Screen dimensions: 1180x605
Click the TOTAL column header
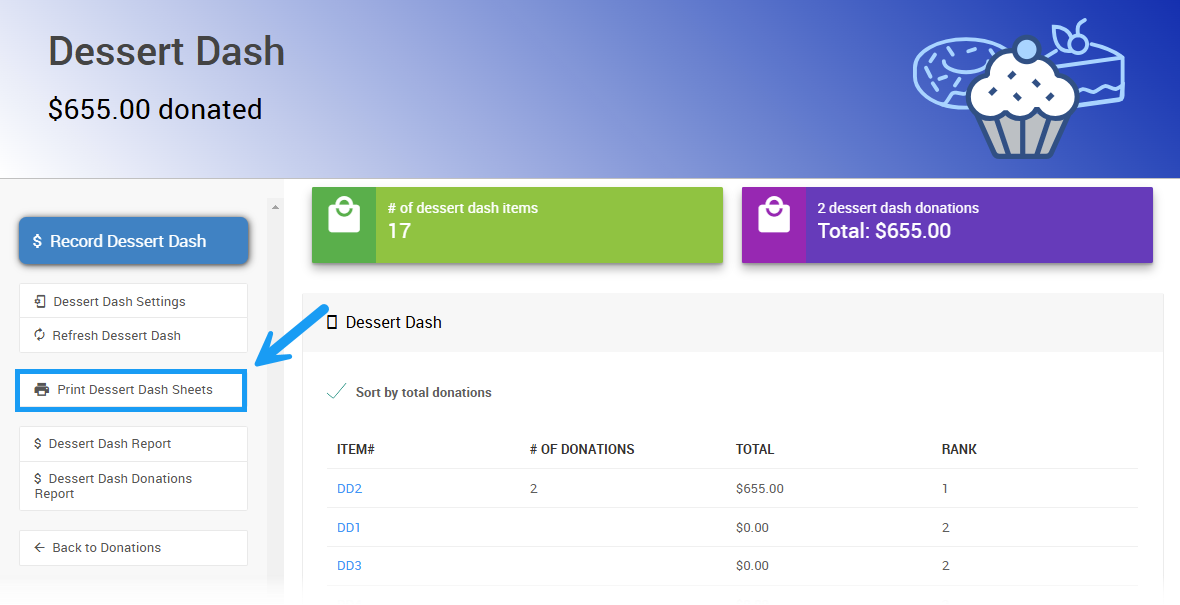[755, 449]
